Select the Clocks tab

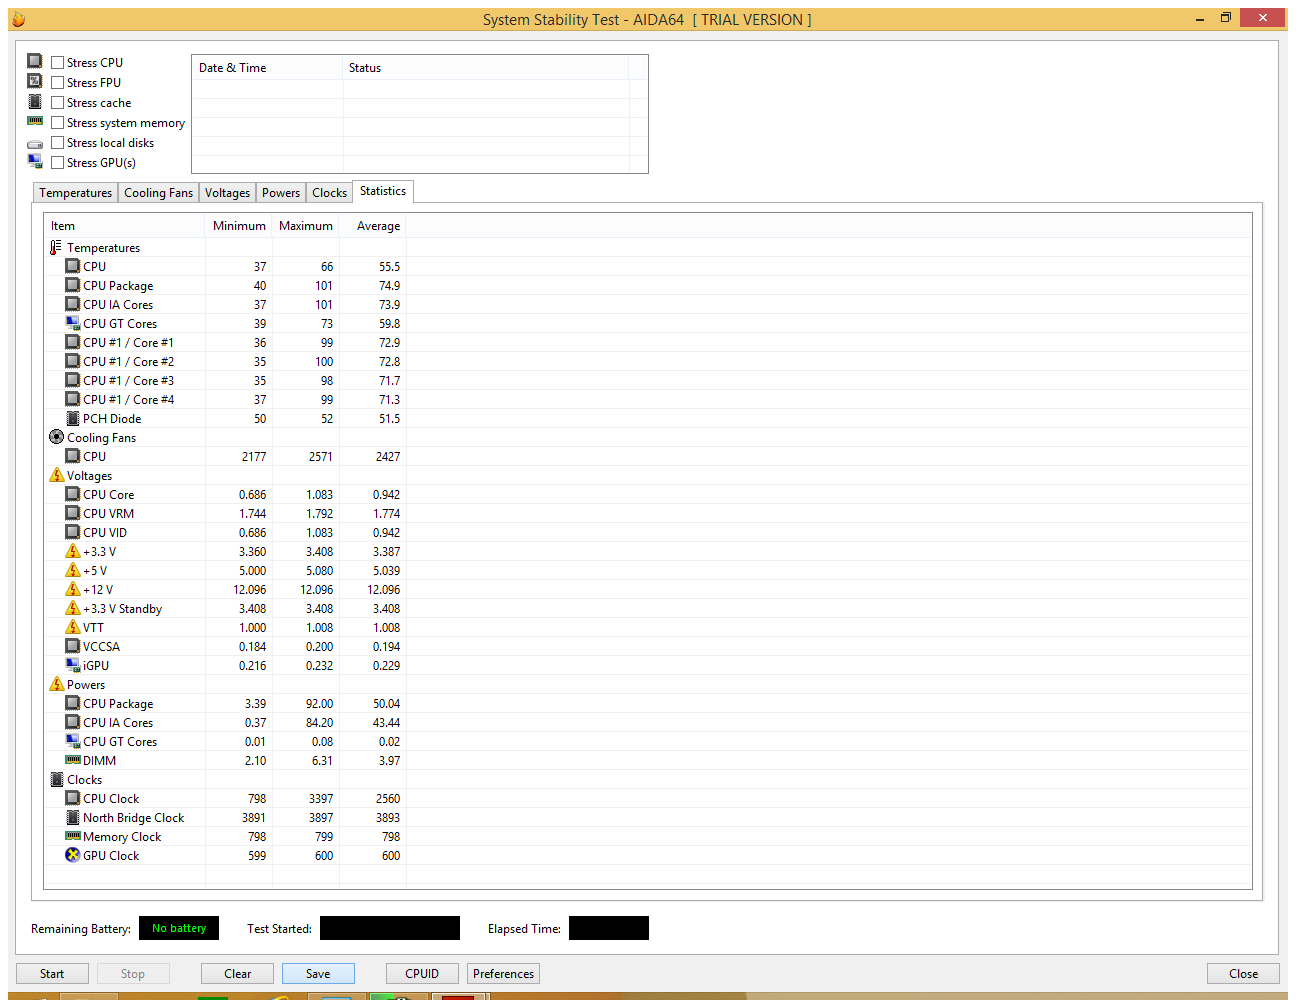[x=329, y=193]
